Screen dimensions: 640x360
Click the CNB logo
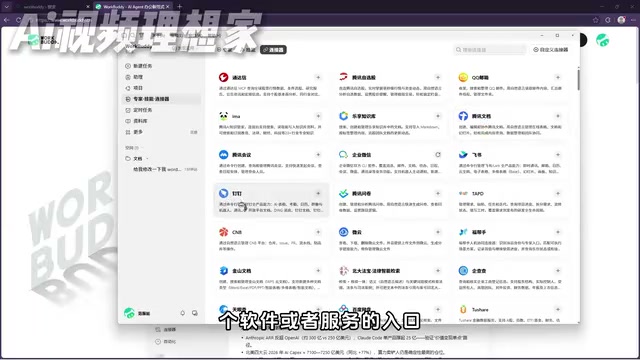tap(223, 232)
